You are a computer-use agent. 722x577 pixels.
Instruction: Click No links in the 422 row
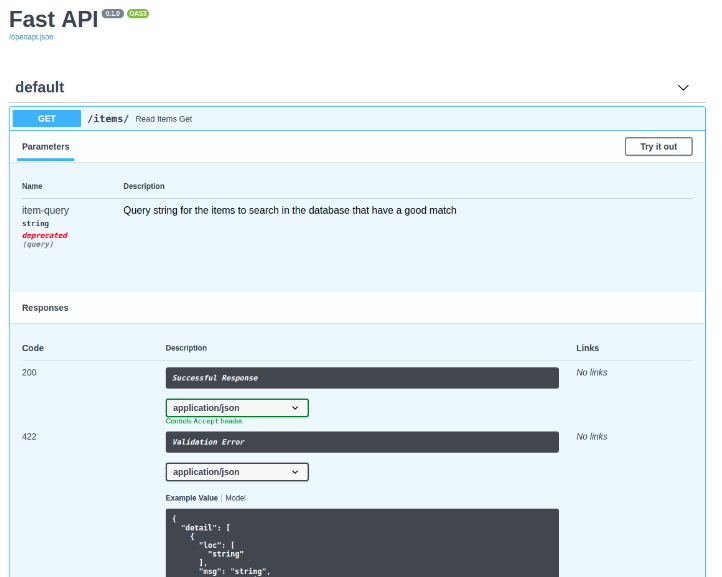pos(592,436)
